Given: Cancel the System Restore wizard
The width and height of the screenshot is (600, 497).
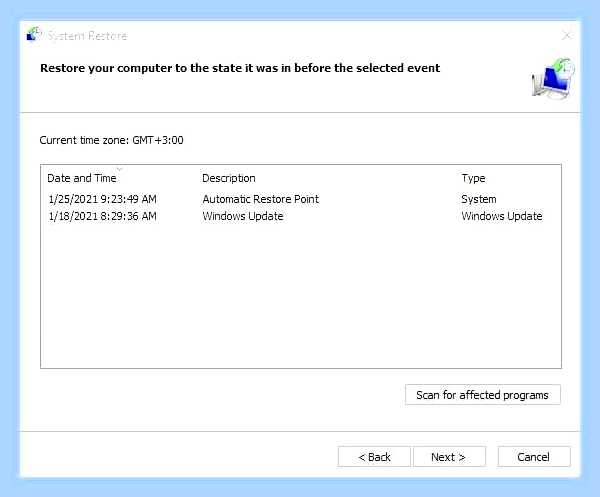Looking at the screenshot, I should coord(534,457).
